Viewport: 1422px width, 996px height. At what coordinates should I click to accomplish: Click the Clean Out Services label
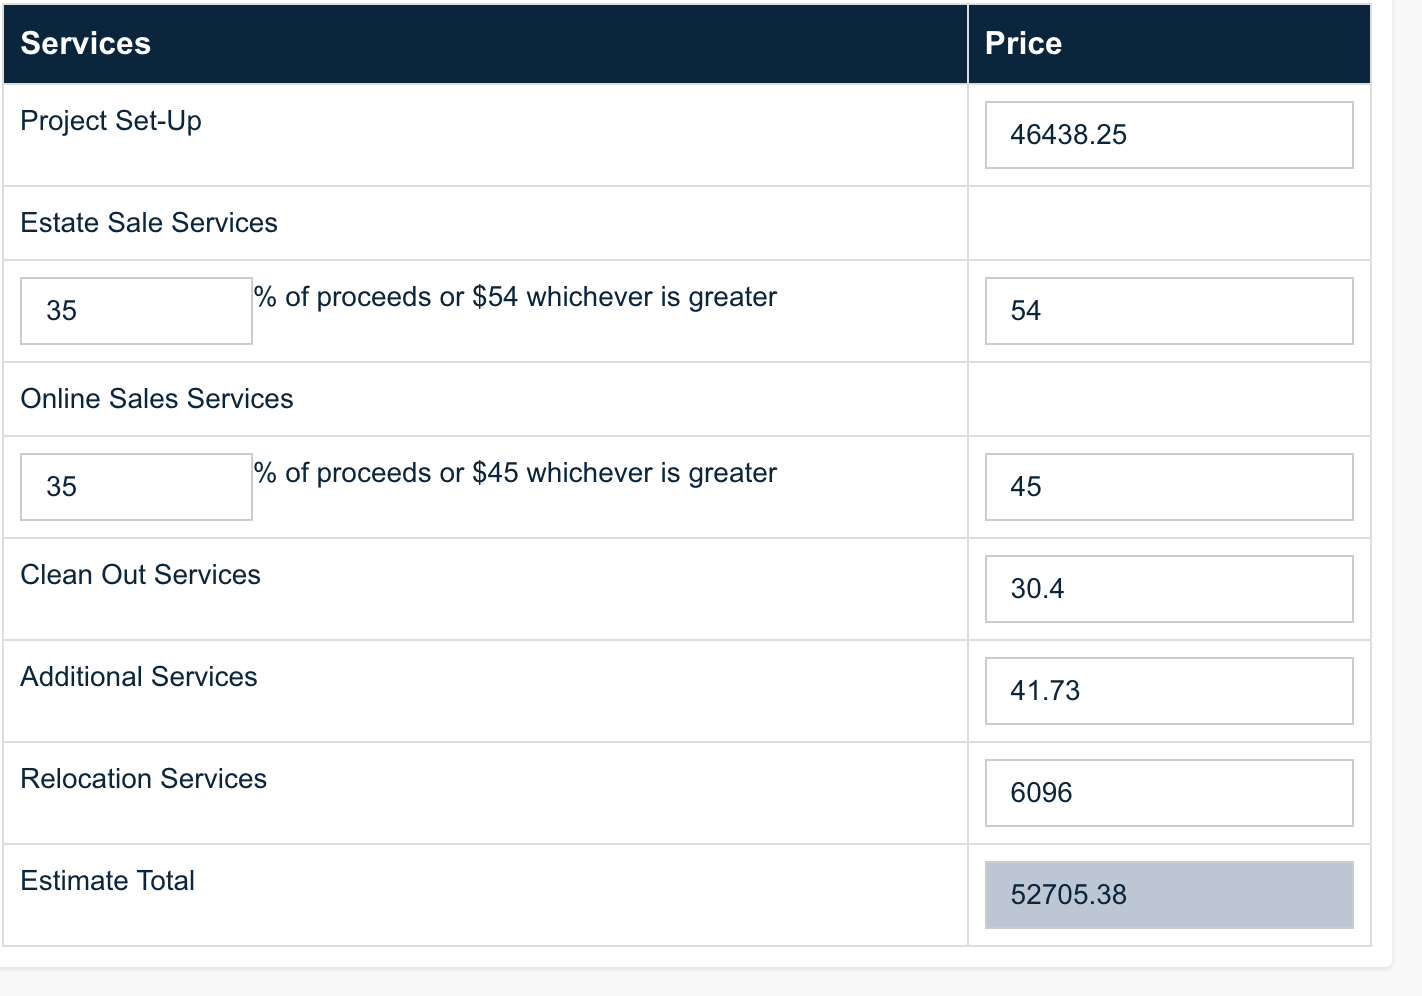tap(140, 575)
